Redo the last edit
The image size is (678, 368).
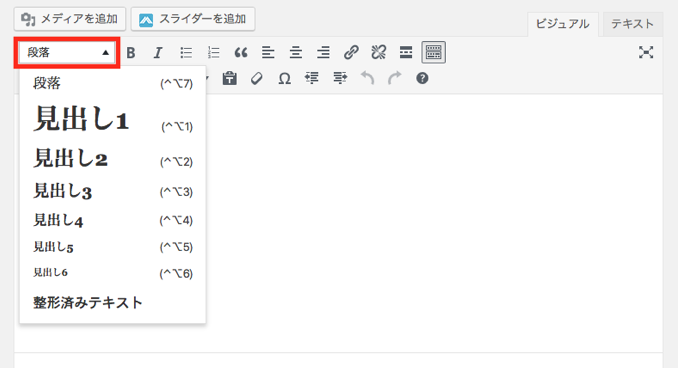click(394, 79)
